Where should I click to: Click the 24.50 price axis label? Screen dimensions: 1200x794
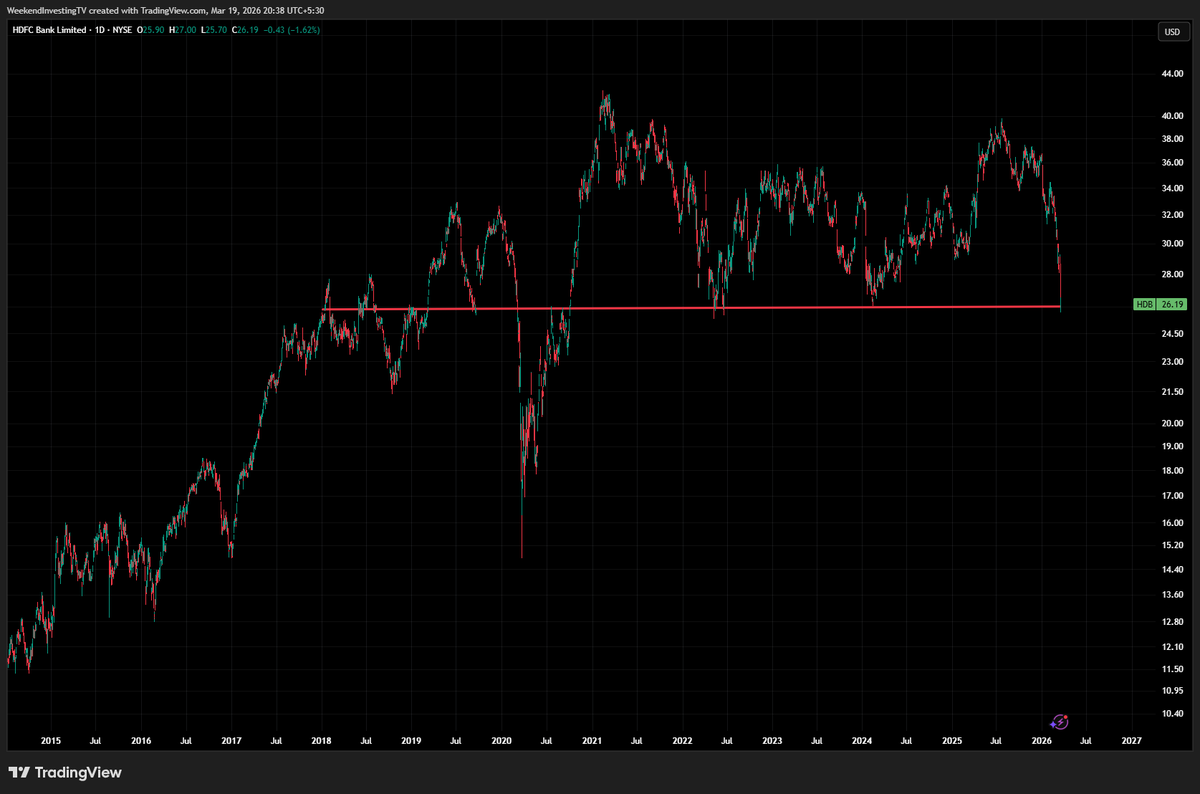pos(1171,334)
